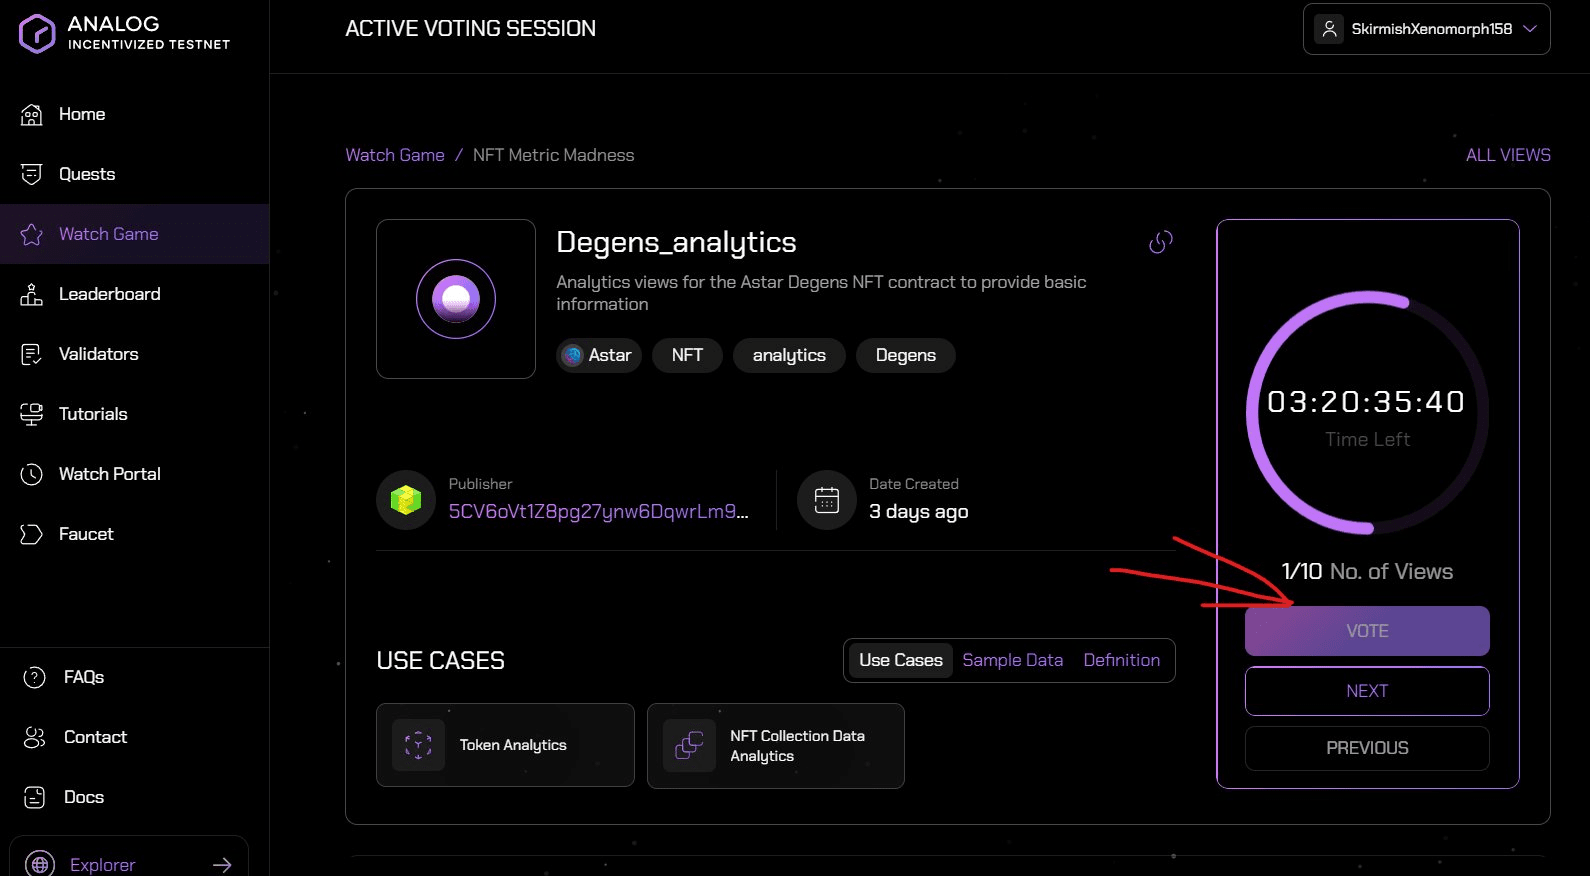Open the publisher address 5CV6oVt1Z8pg27... link
The height and width of the screenshot is (876, 1590).
coord(598,511)
